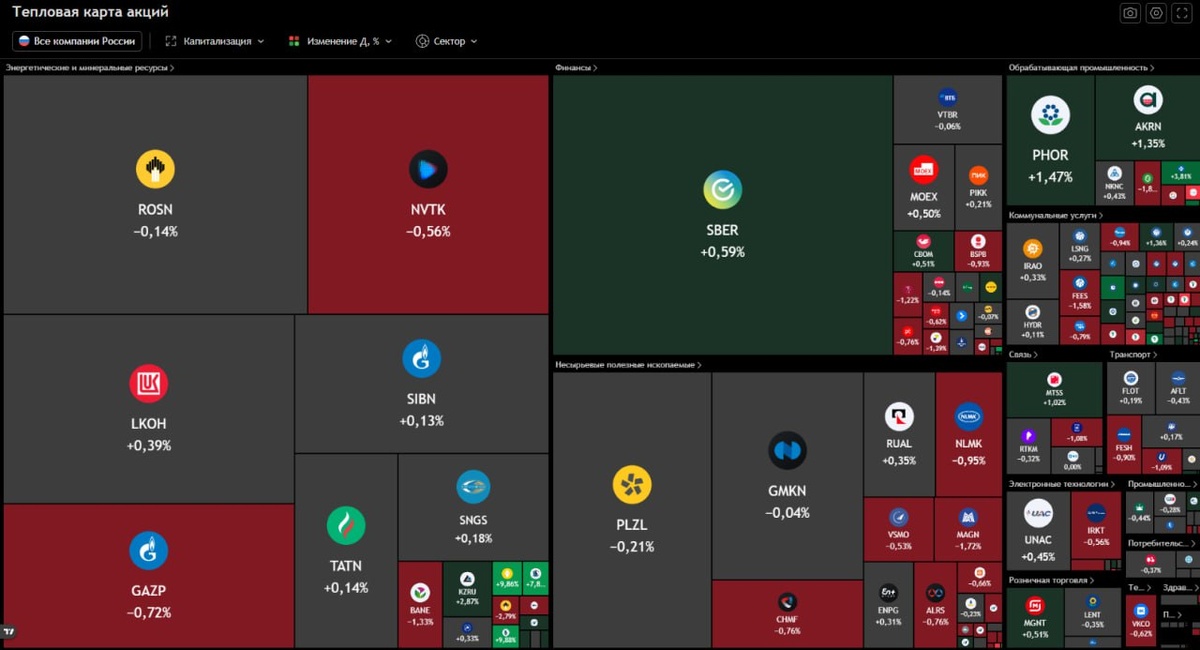
Task: Click the camera snapshot icon
Action: (1130, 13)
